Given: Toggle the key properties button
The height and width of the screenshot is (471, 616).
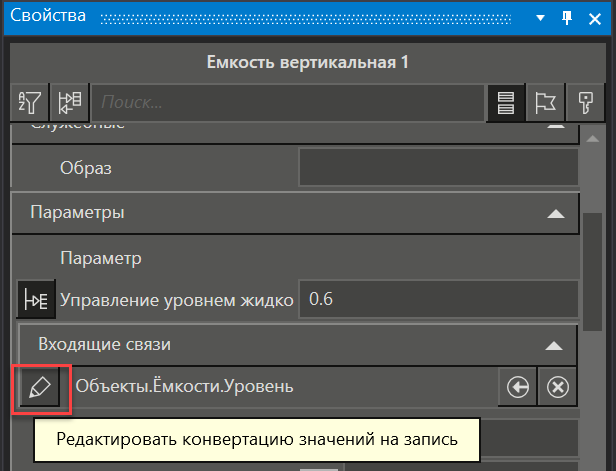Looking at the screenshot, I should pos(582,102).
